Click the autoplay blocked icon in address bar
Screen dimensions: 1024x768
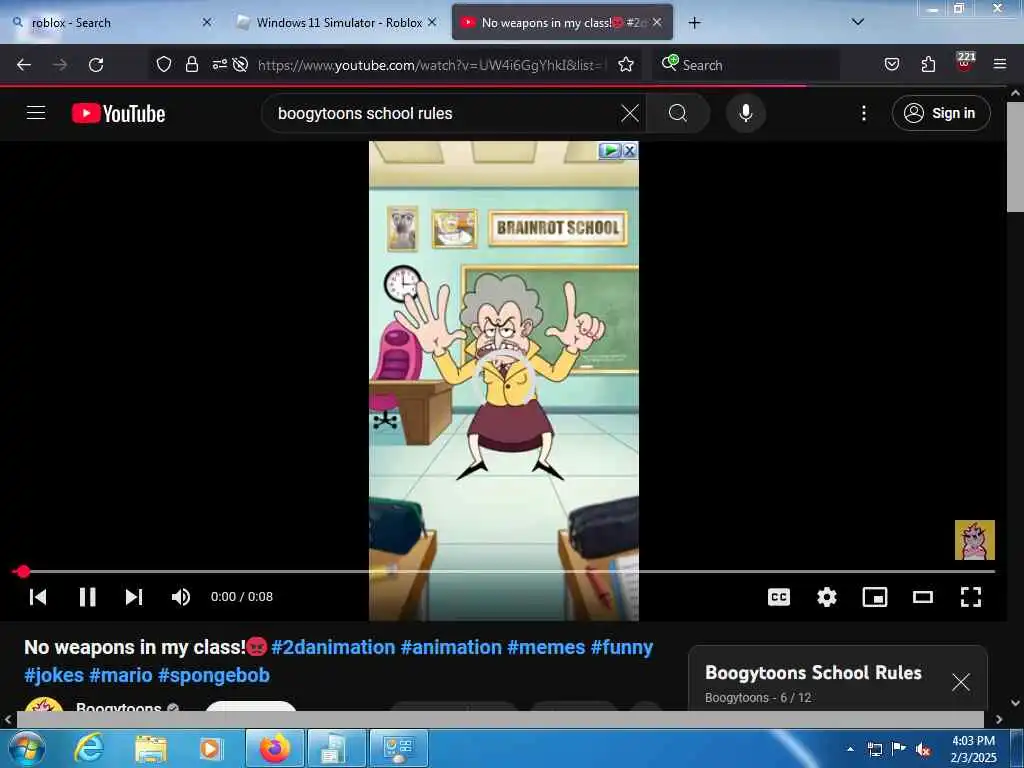pyautogui.click(x=240, y=64)
